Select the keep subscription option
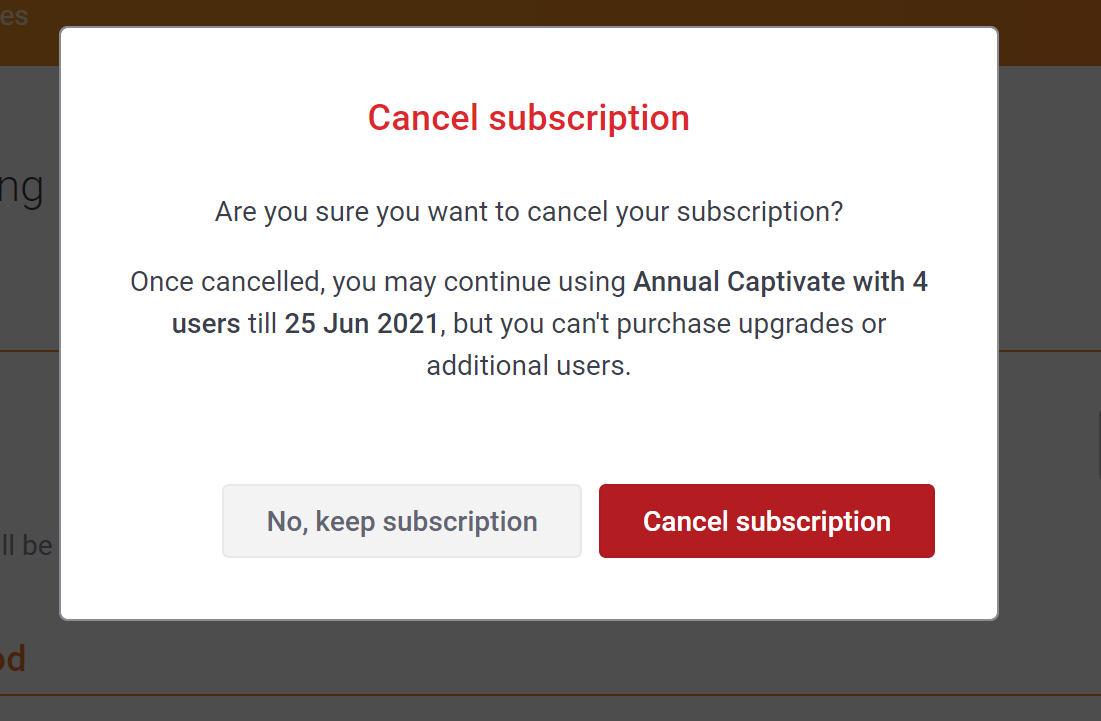Viewport: 1101px width, 721px height. tap(401, 521)
